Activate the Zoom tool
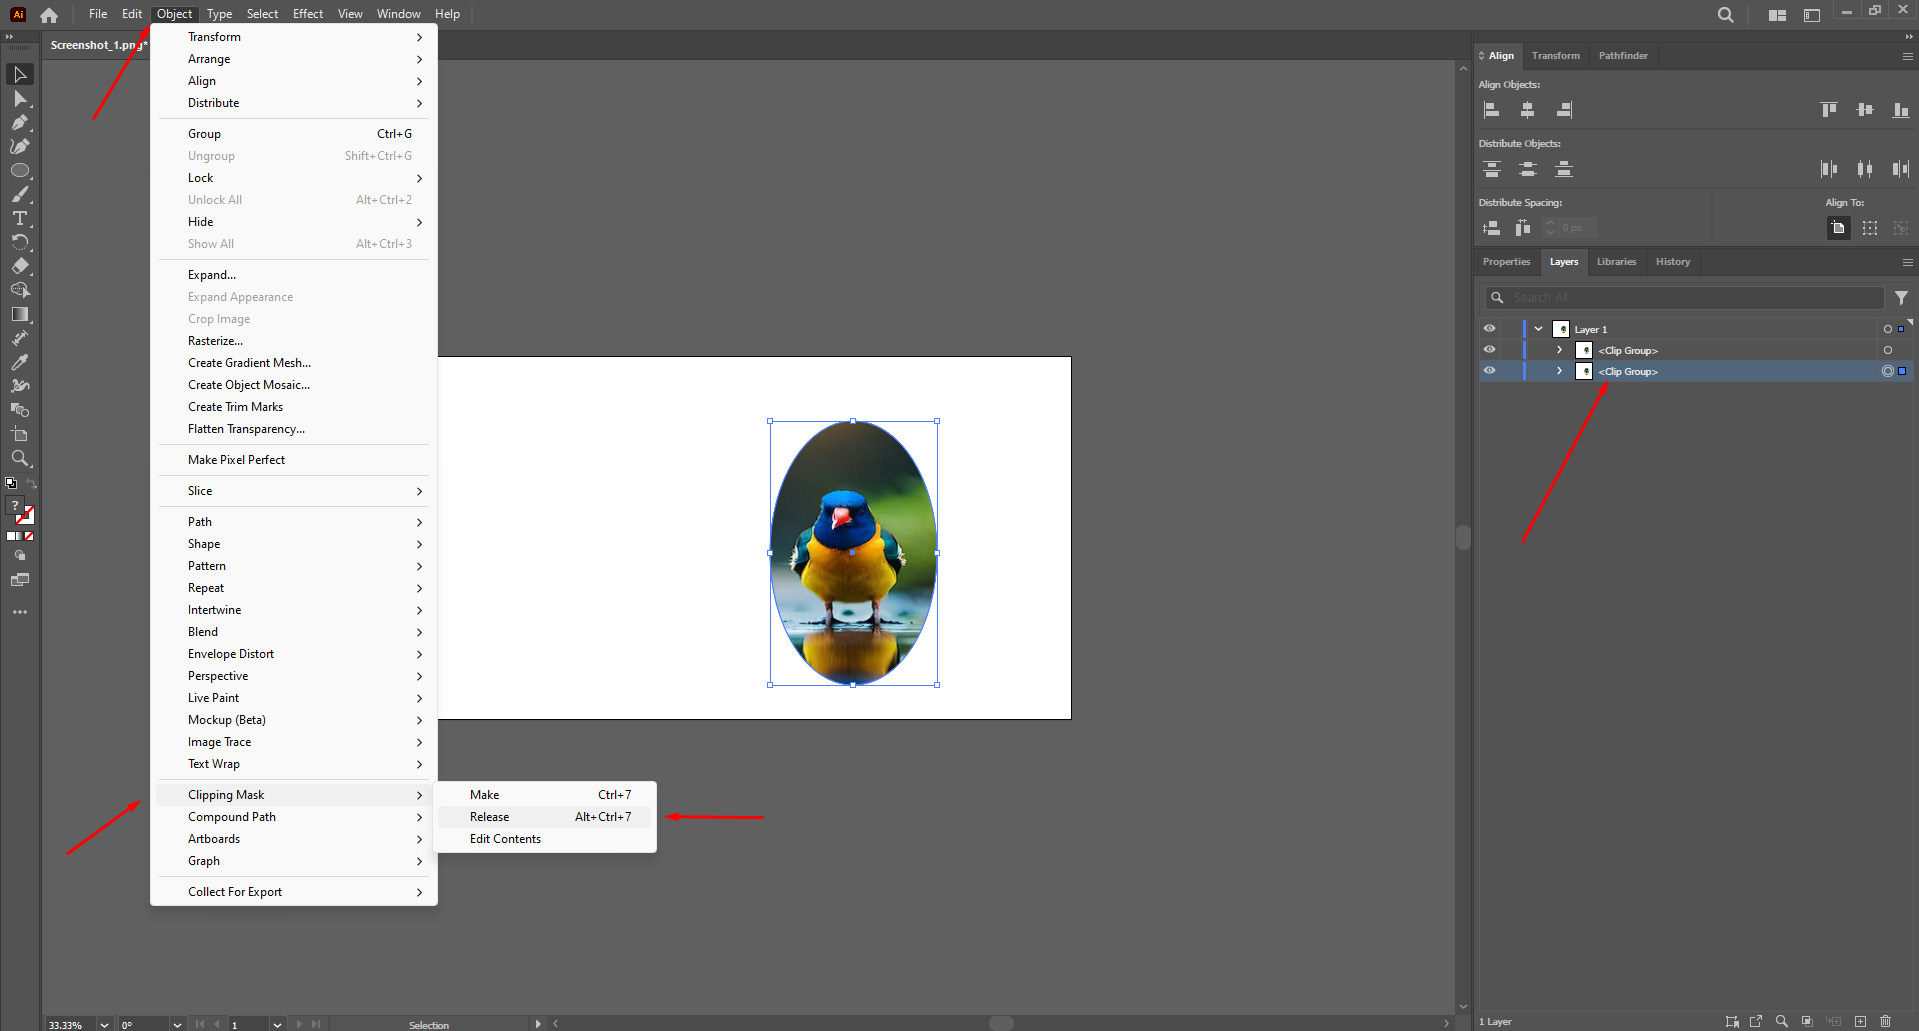1919x1031 pixels. 20,460
